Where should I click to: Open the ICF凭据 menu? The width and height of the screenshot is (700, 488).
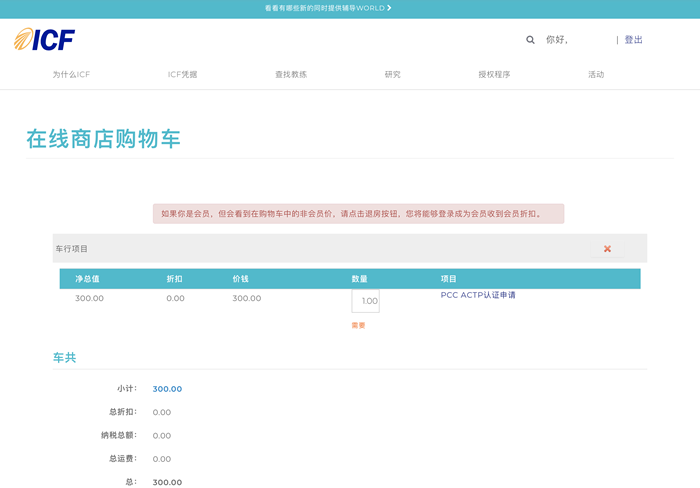click(182, 75)
